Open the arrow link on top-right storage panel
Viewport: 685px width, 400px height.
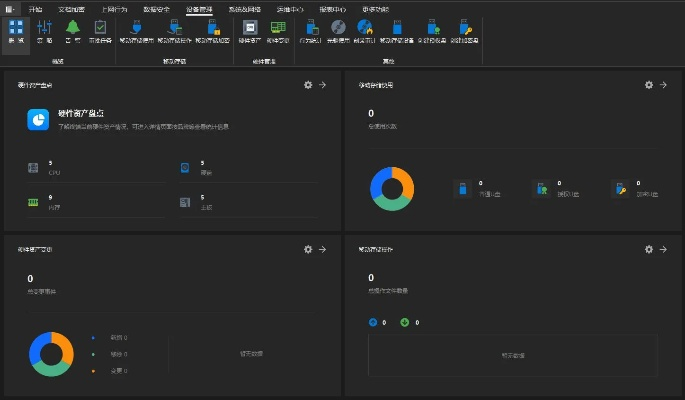pyautogui.click(x=663, y=85)
